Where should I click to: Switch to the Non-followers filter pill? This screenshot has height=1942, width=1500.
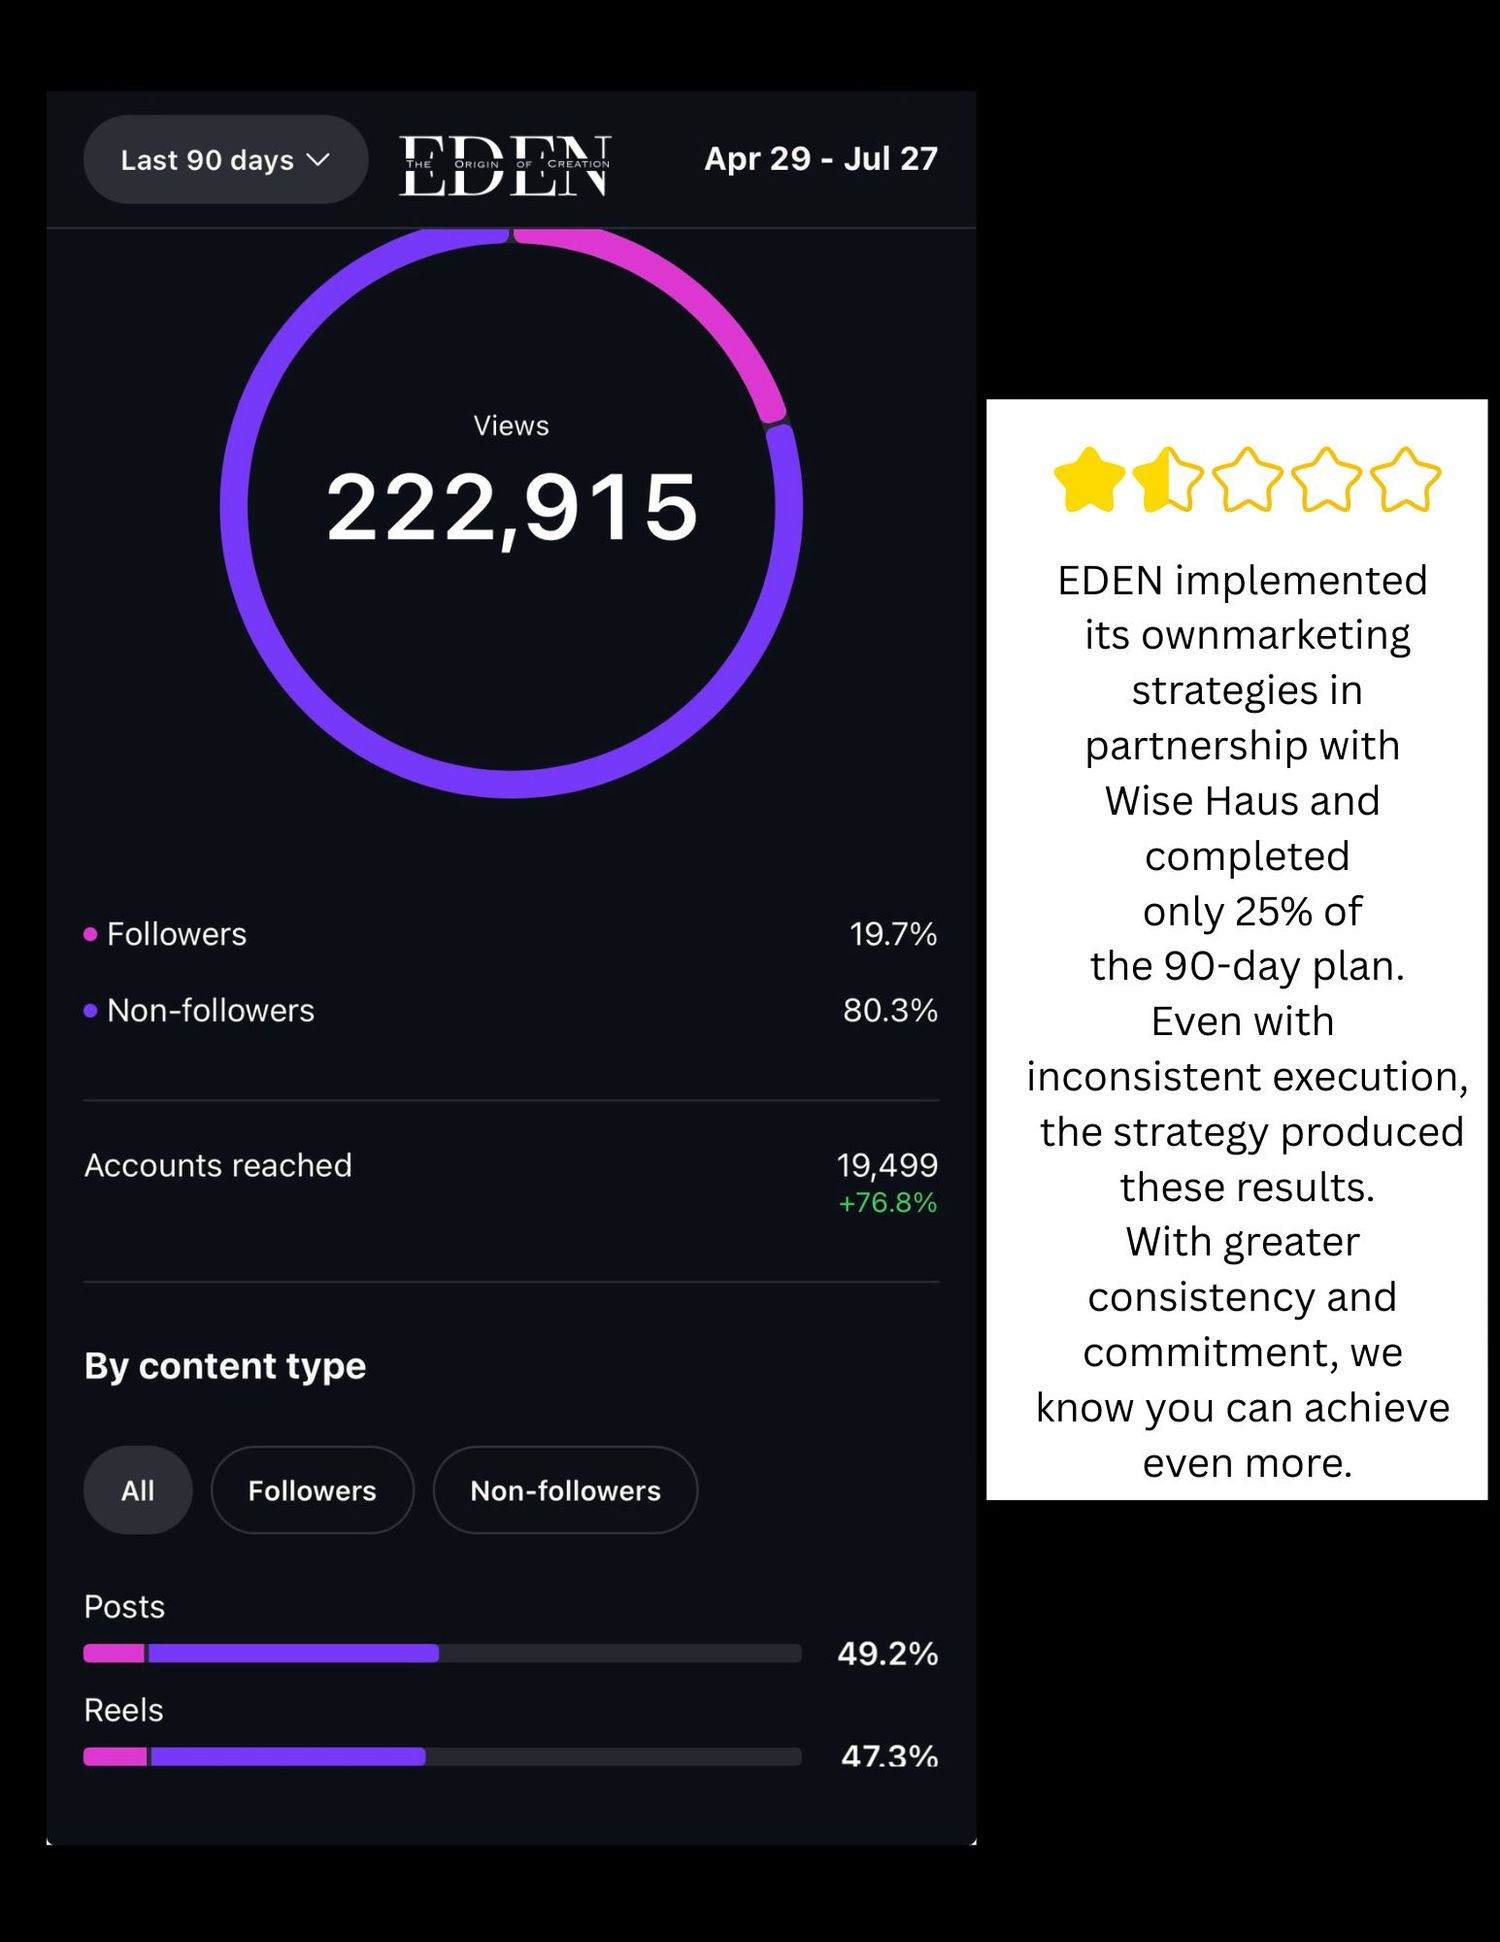565,1490
